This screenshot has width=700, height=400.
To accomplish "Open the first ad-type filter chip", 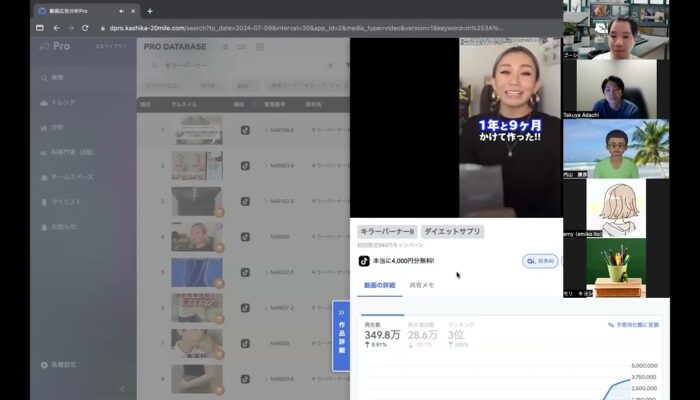I will click(x=163, y=85).
